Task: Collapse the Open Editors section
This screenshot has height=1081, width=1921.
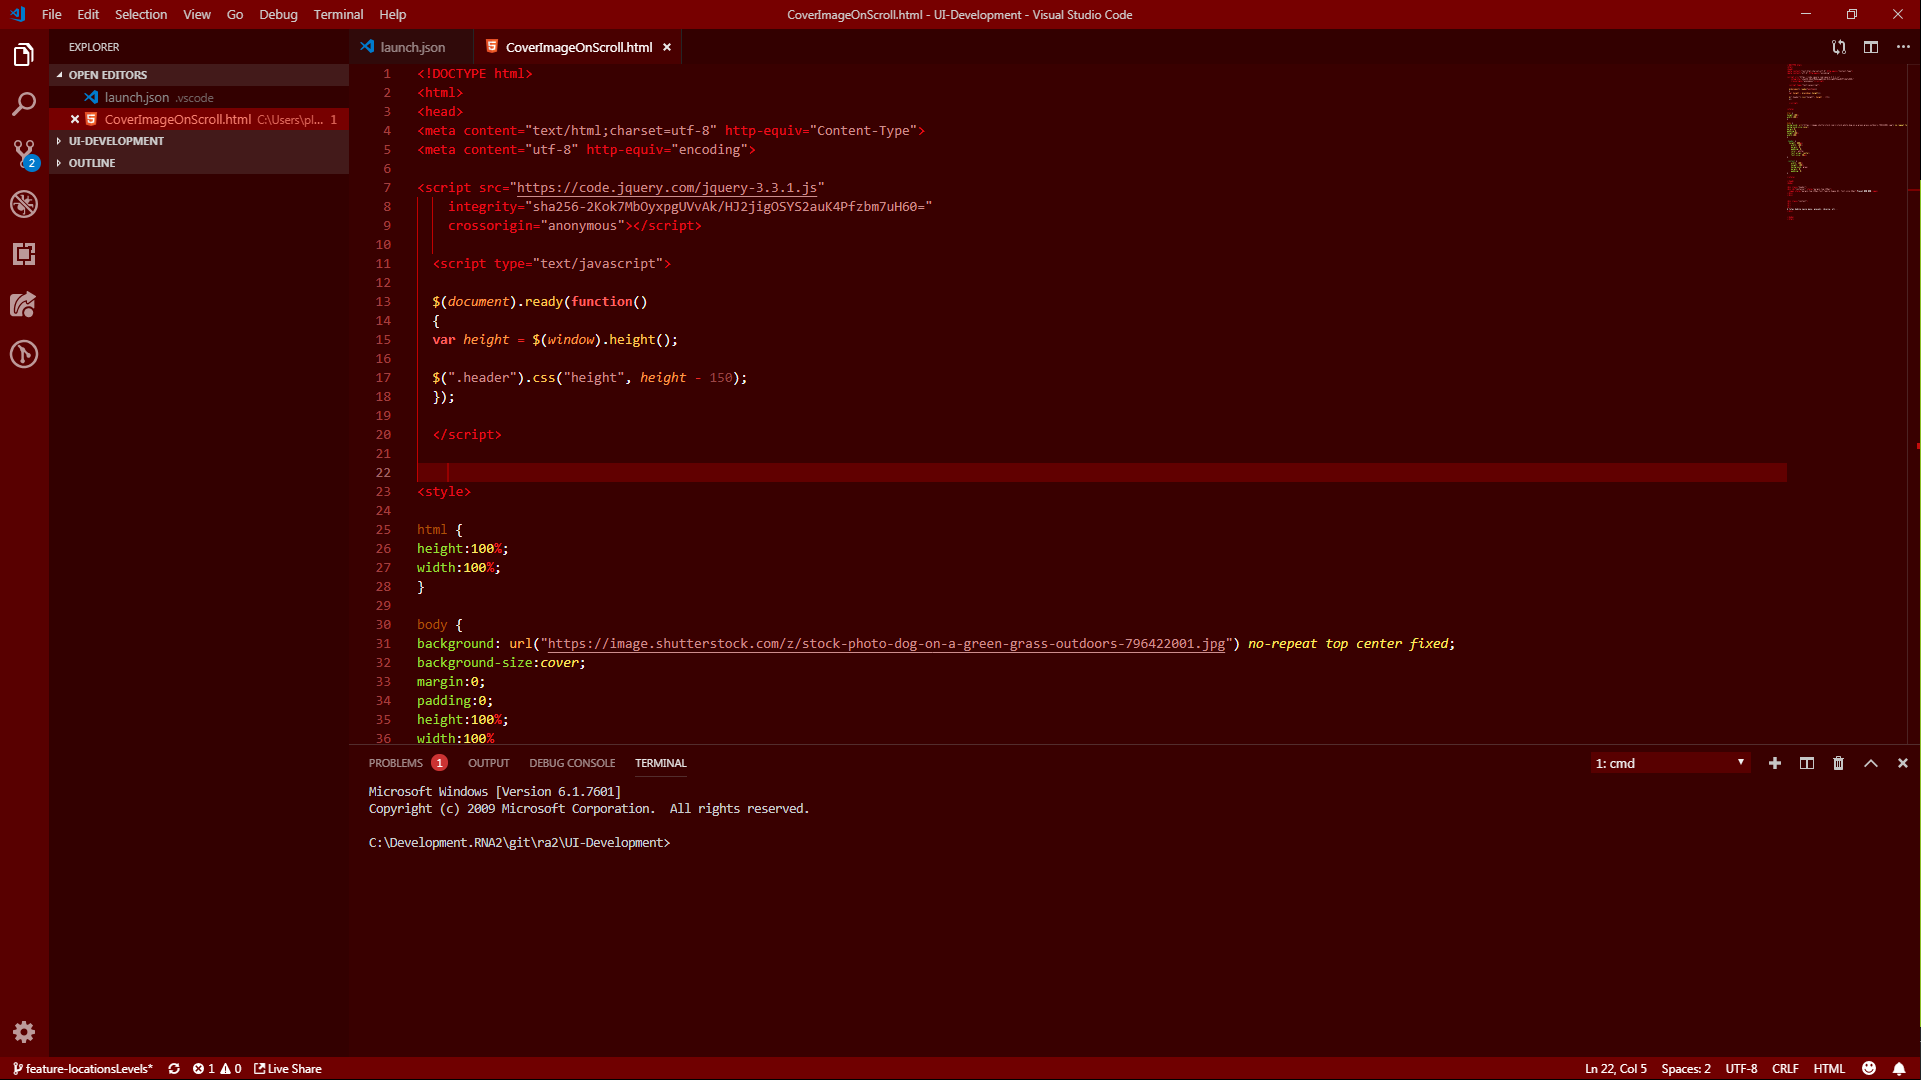Action: (x=199, y=75)
